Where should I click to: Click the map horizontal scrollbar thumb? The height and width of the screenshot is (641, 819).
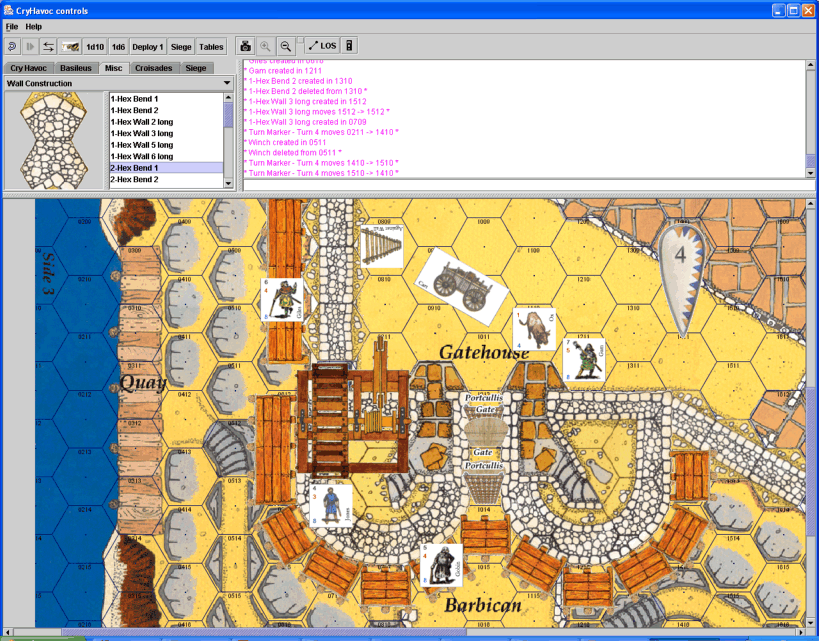coord(264,633)
